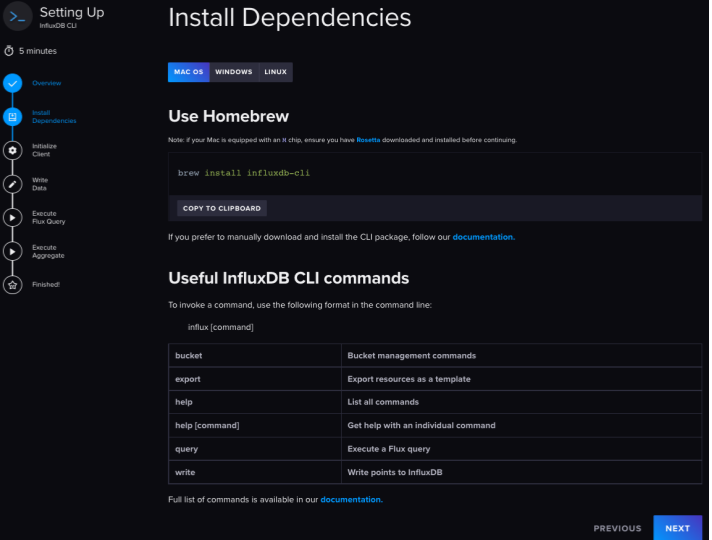Jump to Execute Aggregate step label

[x=48, y=251]
